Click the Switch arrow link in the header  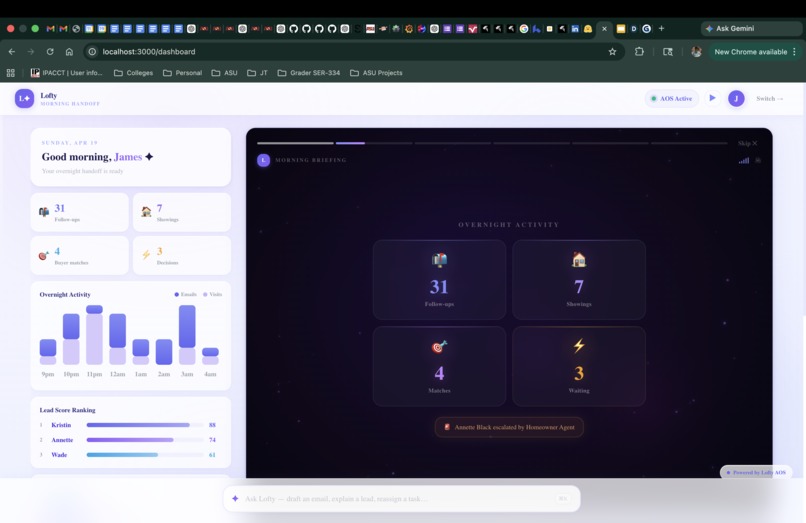[770, 98]
